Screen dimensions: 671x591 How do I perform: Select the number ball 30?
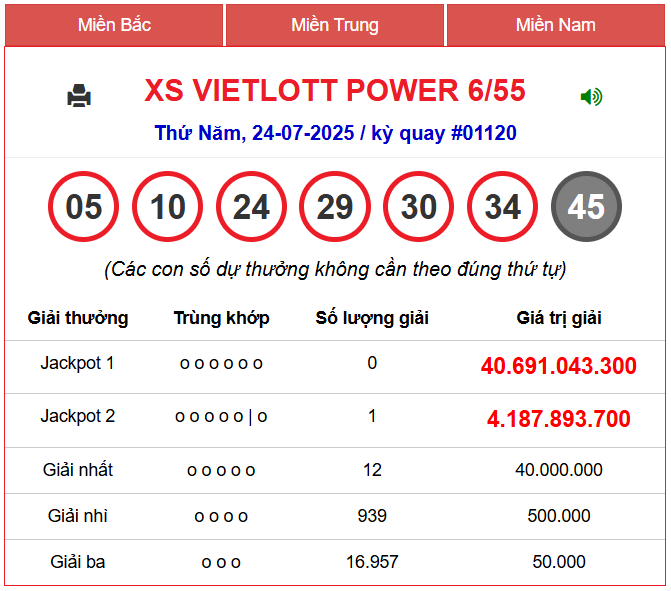419,207
